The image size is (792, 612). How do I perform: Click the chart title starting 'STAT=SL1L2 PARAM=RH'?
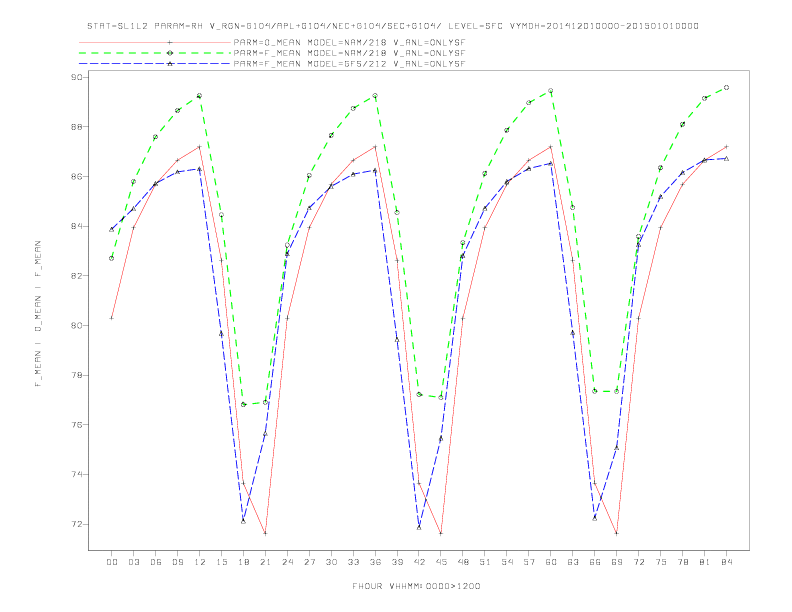tap(393, 26)
